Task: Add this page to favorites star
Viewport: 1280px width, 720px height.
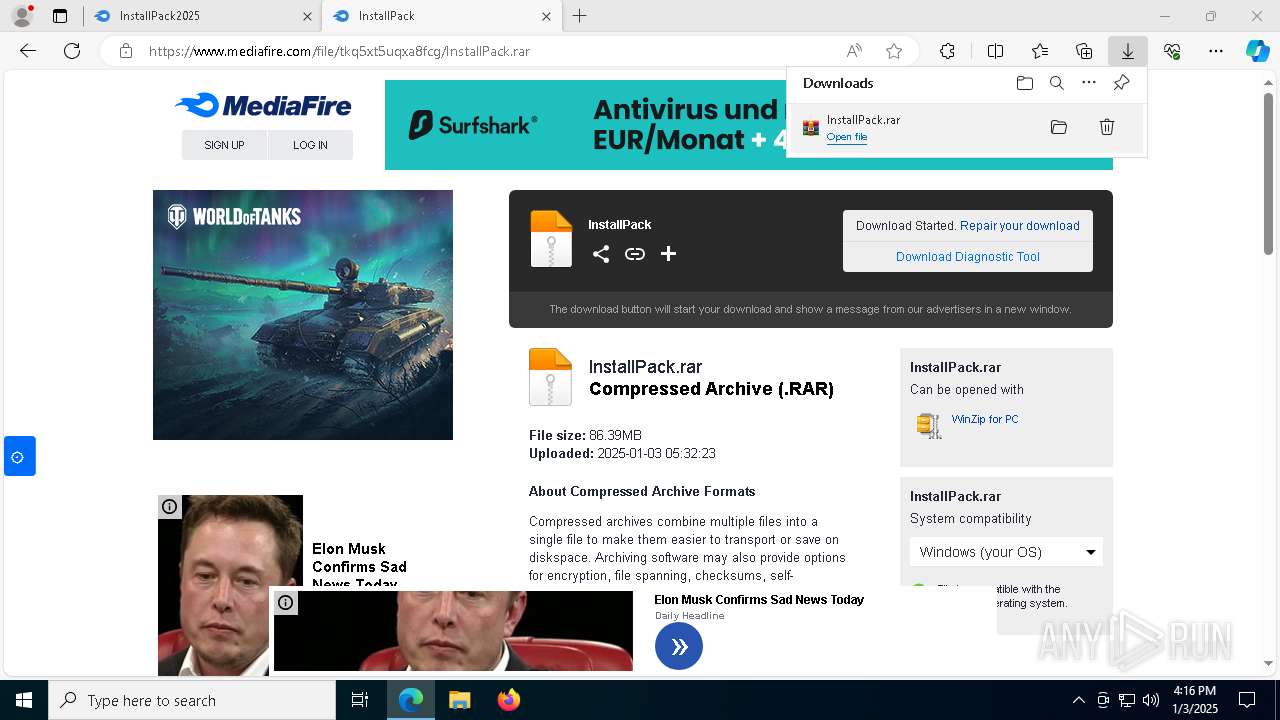Action: (894, 51)
